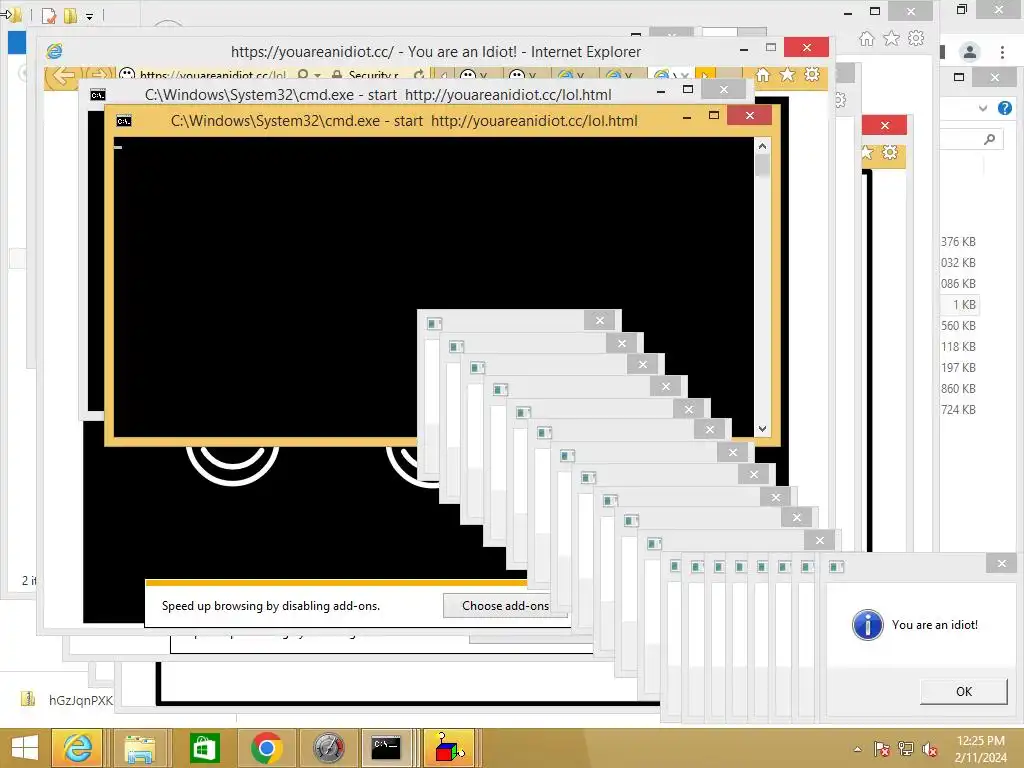This screenshot has height=768, width=1024.
Task: Open File Explorer Help question mark
Action: [x=1005, y=108]
